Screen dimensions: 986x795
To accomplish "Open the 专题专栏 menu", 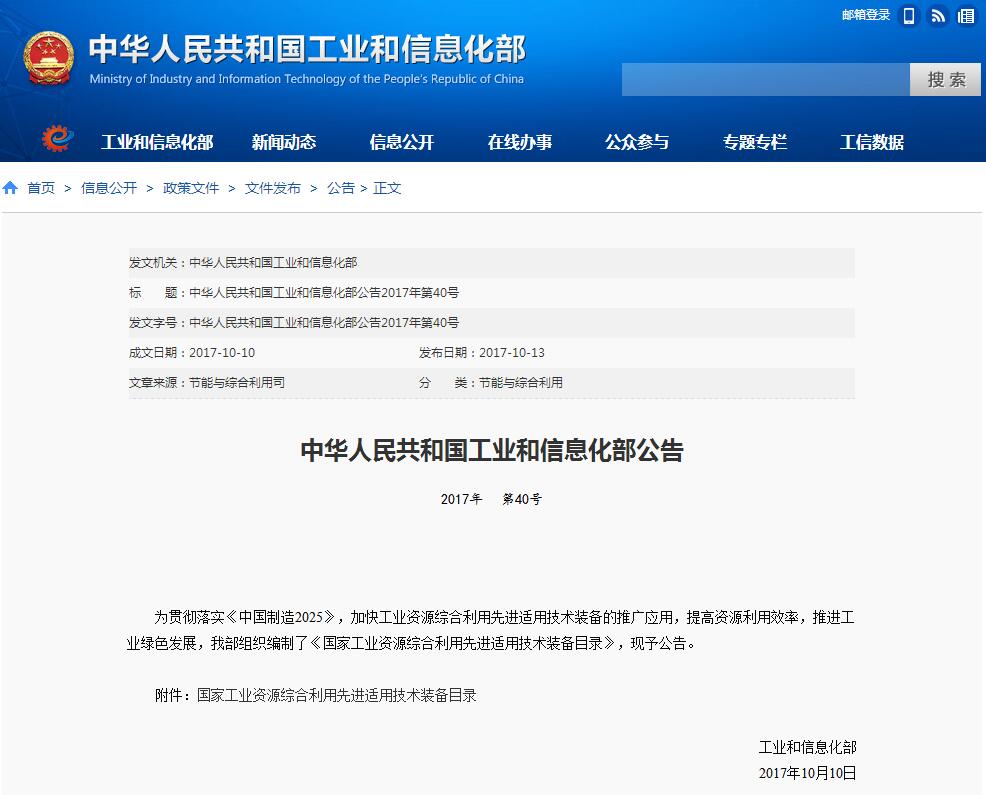I will pos(755,142).
